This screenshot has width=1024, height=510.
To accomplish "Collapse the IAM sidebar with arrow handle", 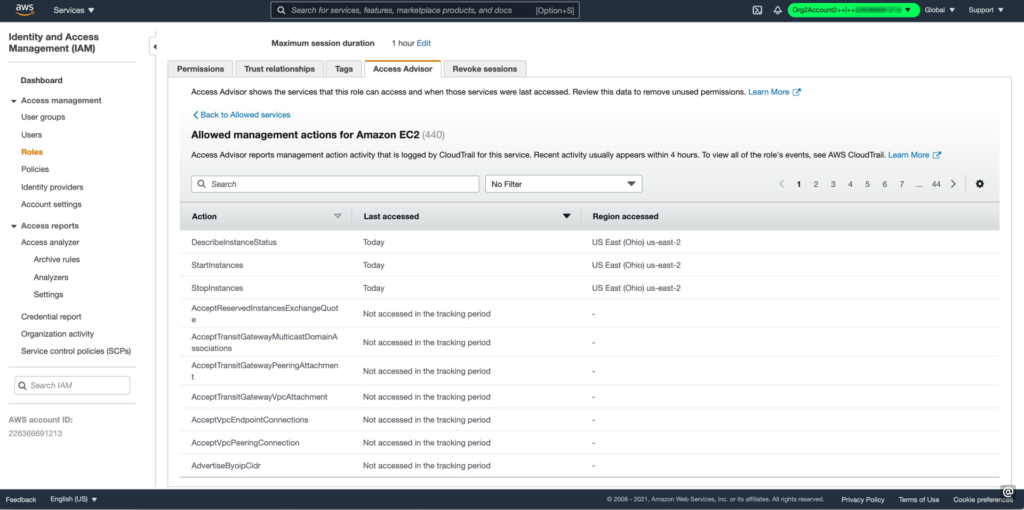I will 153,47.
